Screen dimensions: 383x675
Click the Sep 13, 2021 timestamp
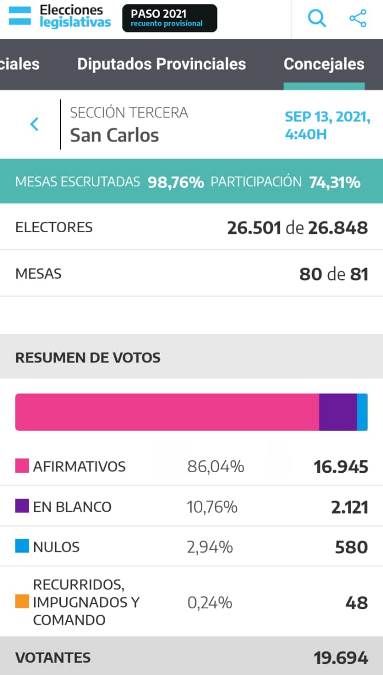(327, 125)
